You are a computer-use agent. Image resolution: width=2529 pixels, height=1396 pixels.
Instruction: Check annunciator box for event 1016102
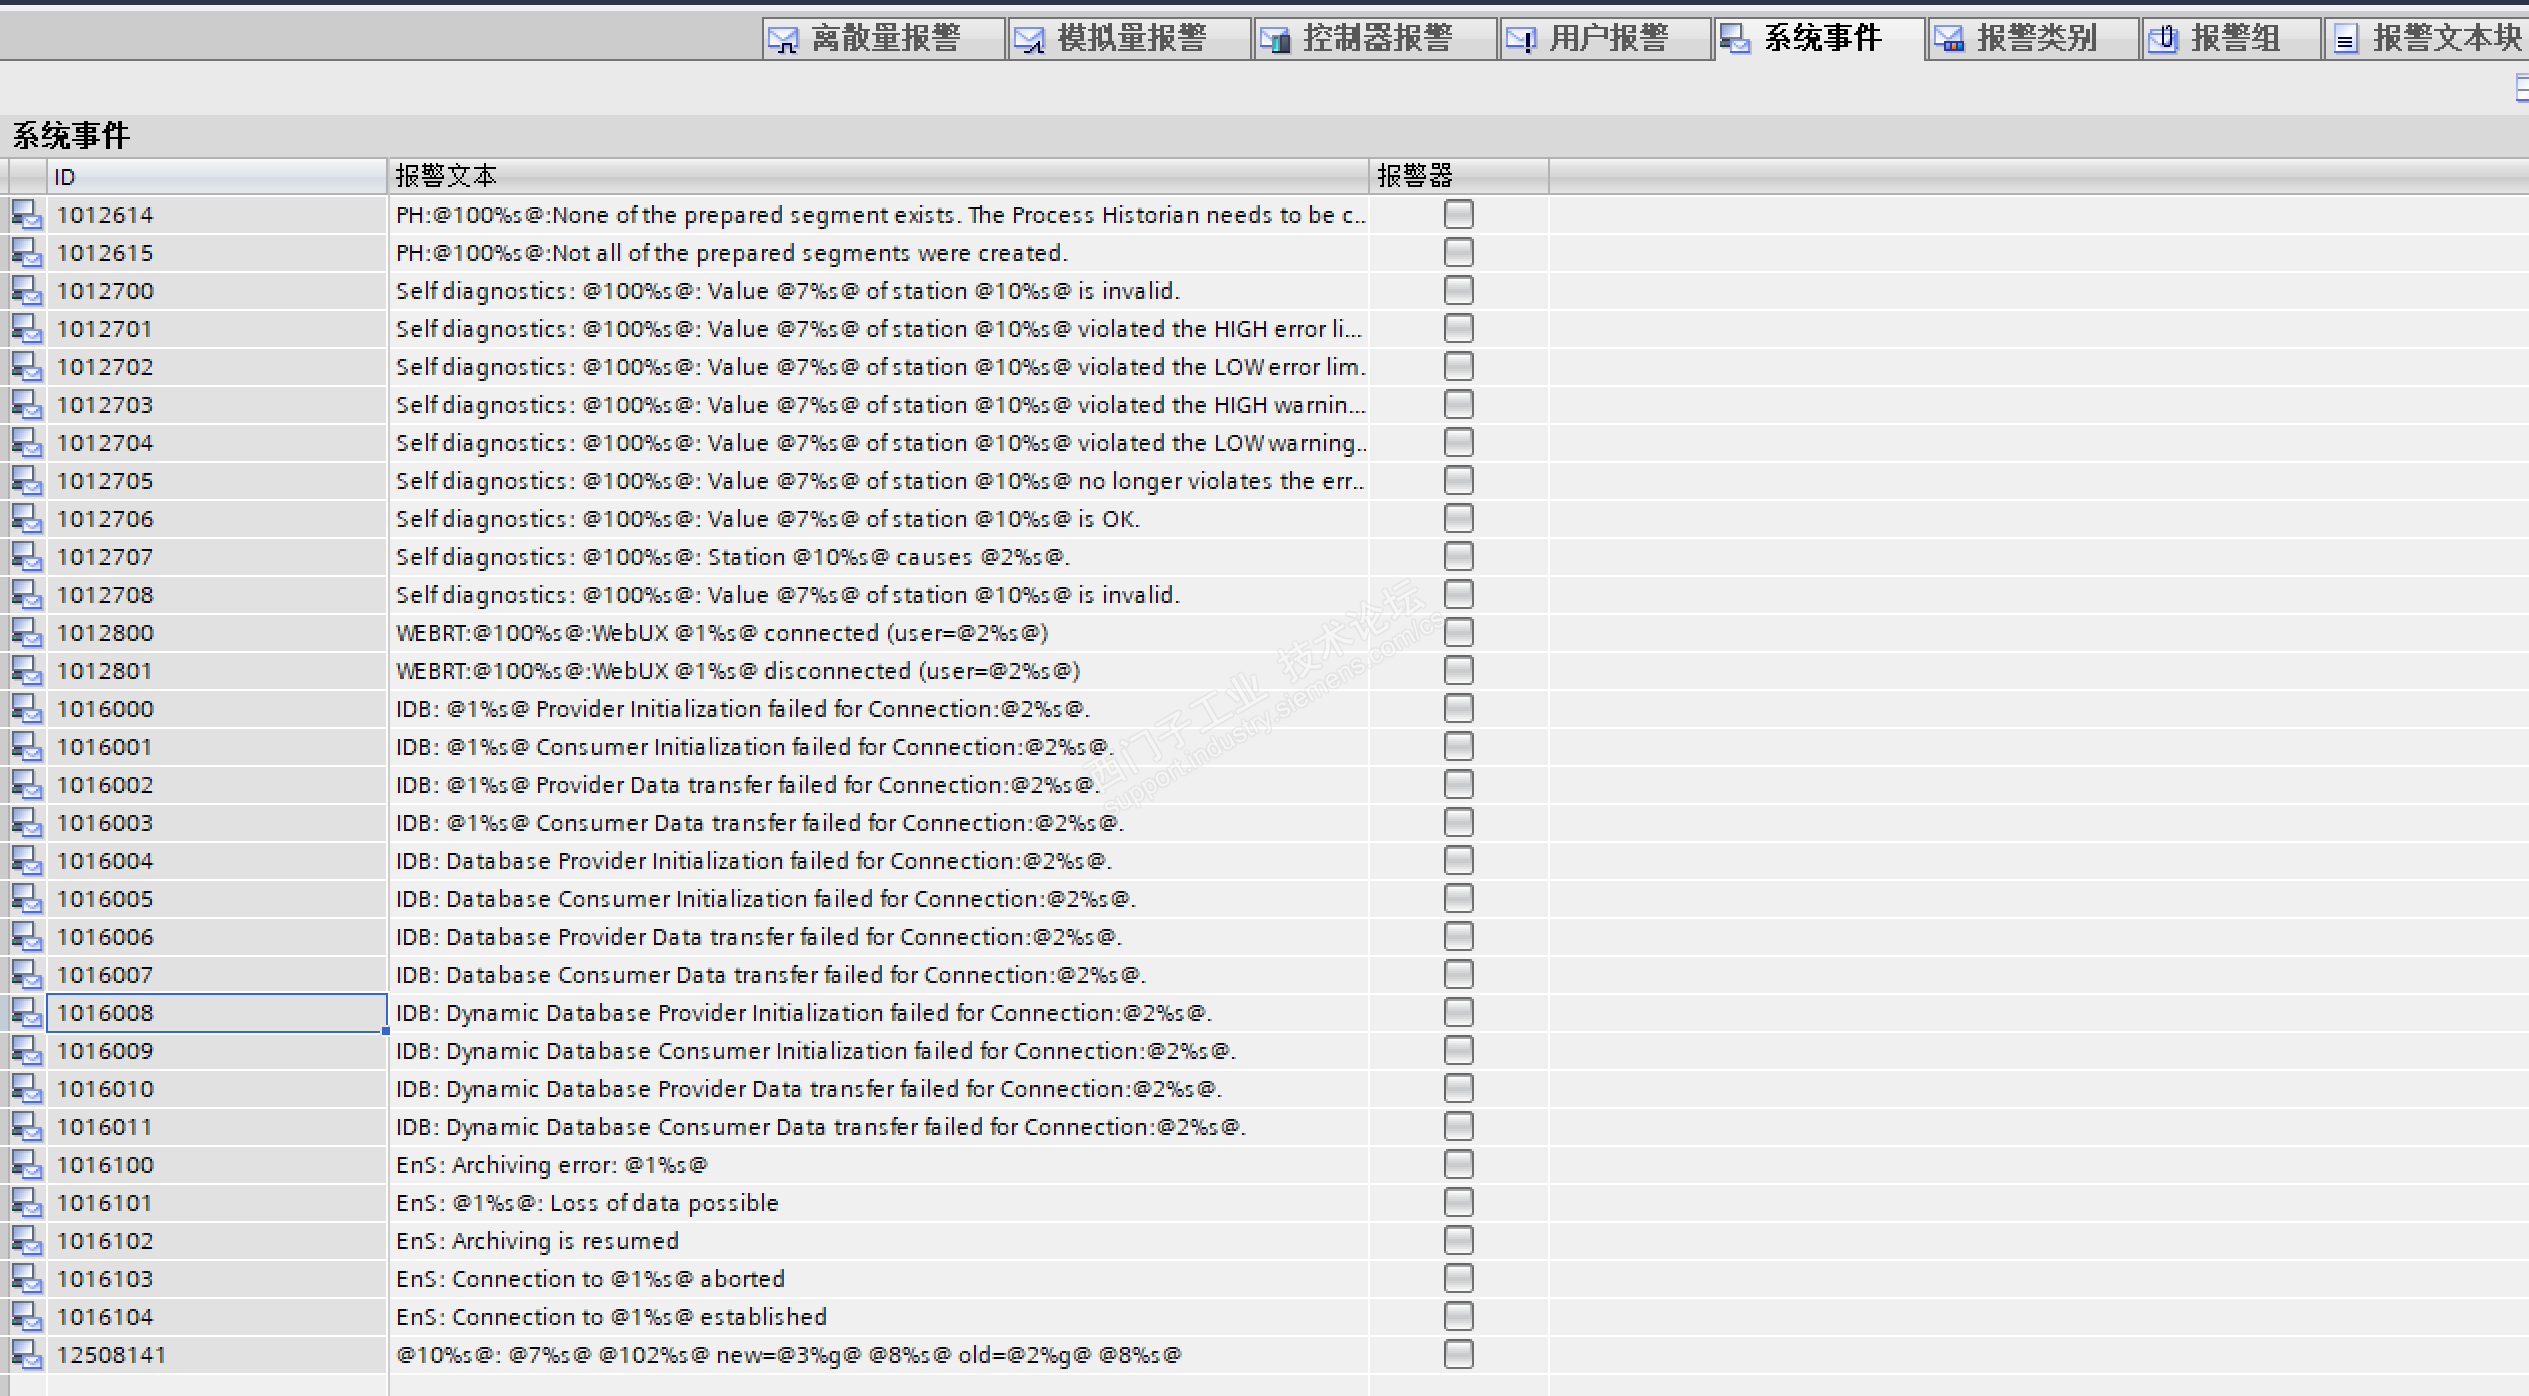(1458, 1241)
